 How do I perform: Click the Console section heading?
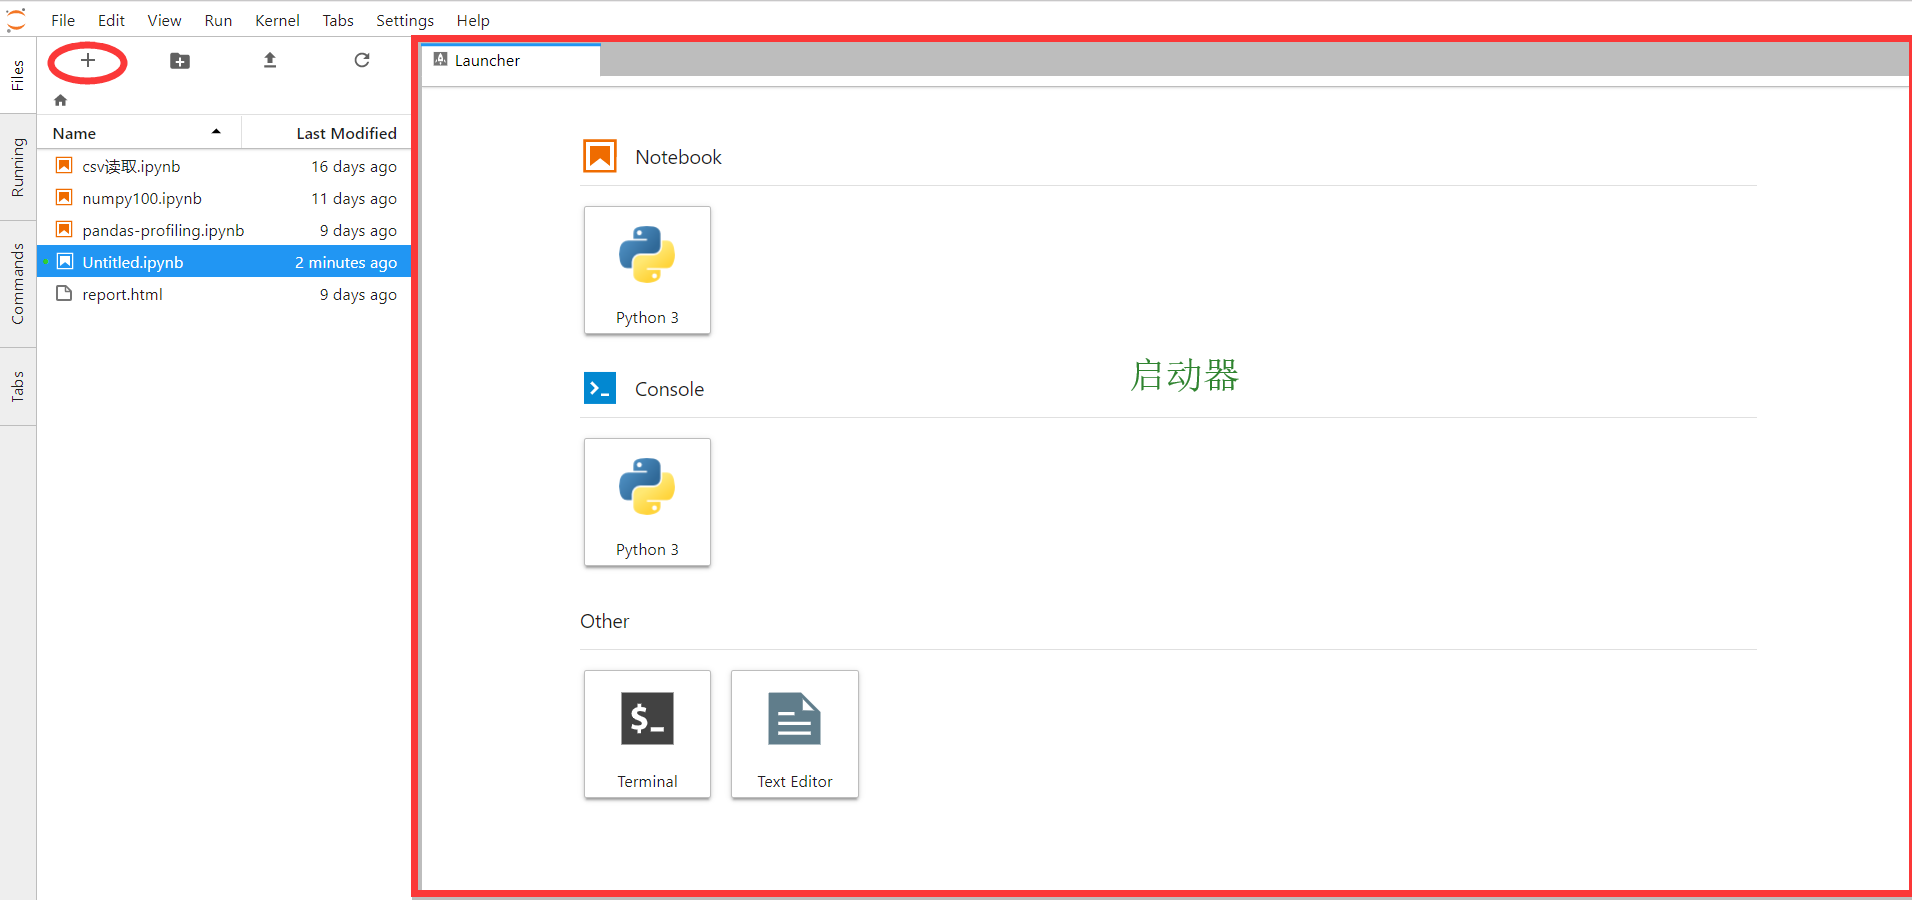pyautogui.click(x=669, y=389)
